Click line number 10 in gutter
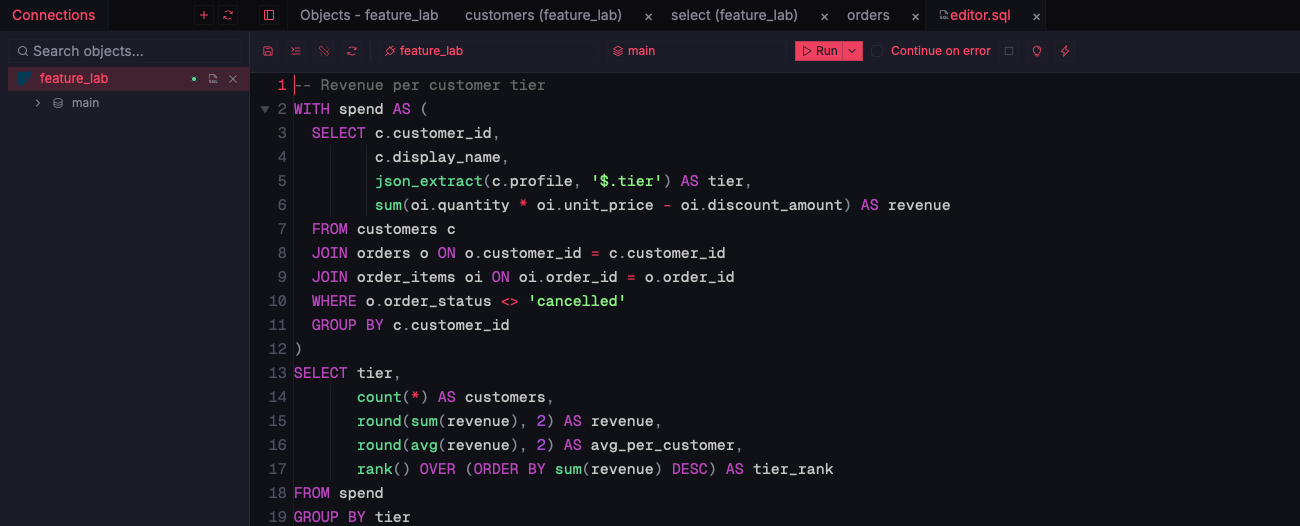 coord(278,301)
